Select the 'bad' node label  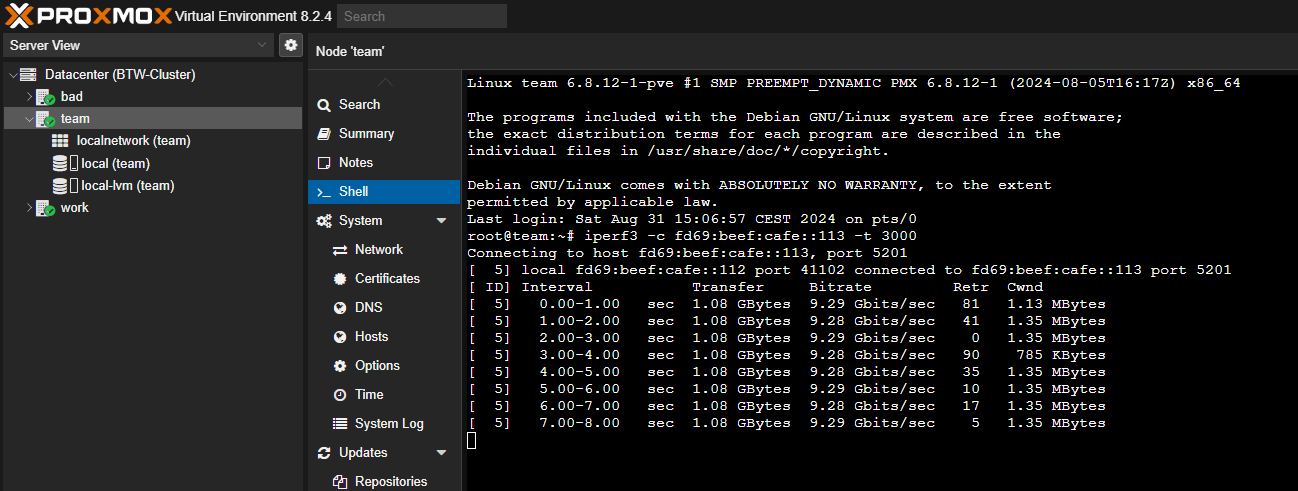click(71, 97)
